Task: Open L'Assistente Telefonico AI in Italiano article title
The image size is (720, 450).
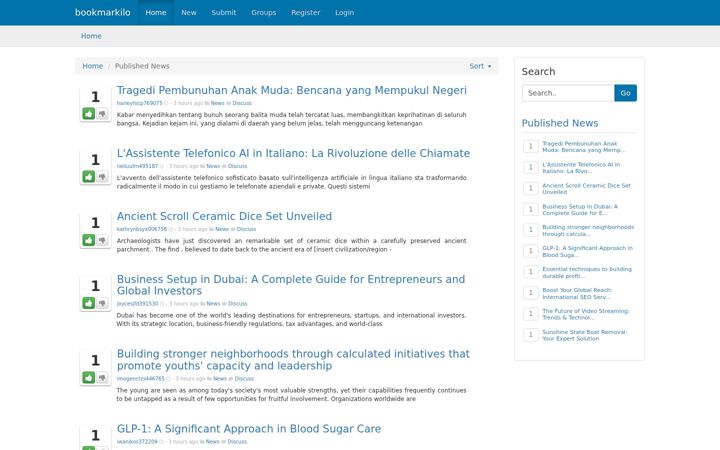Action: [293, 153]
